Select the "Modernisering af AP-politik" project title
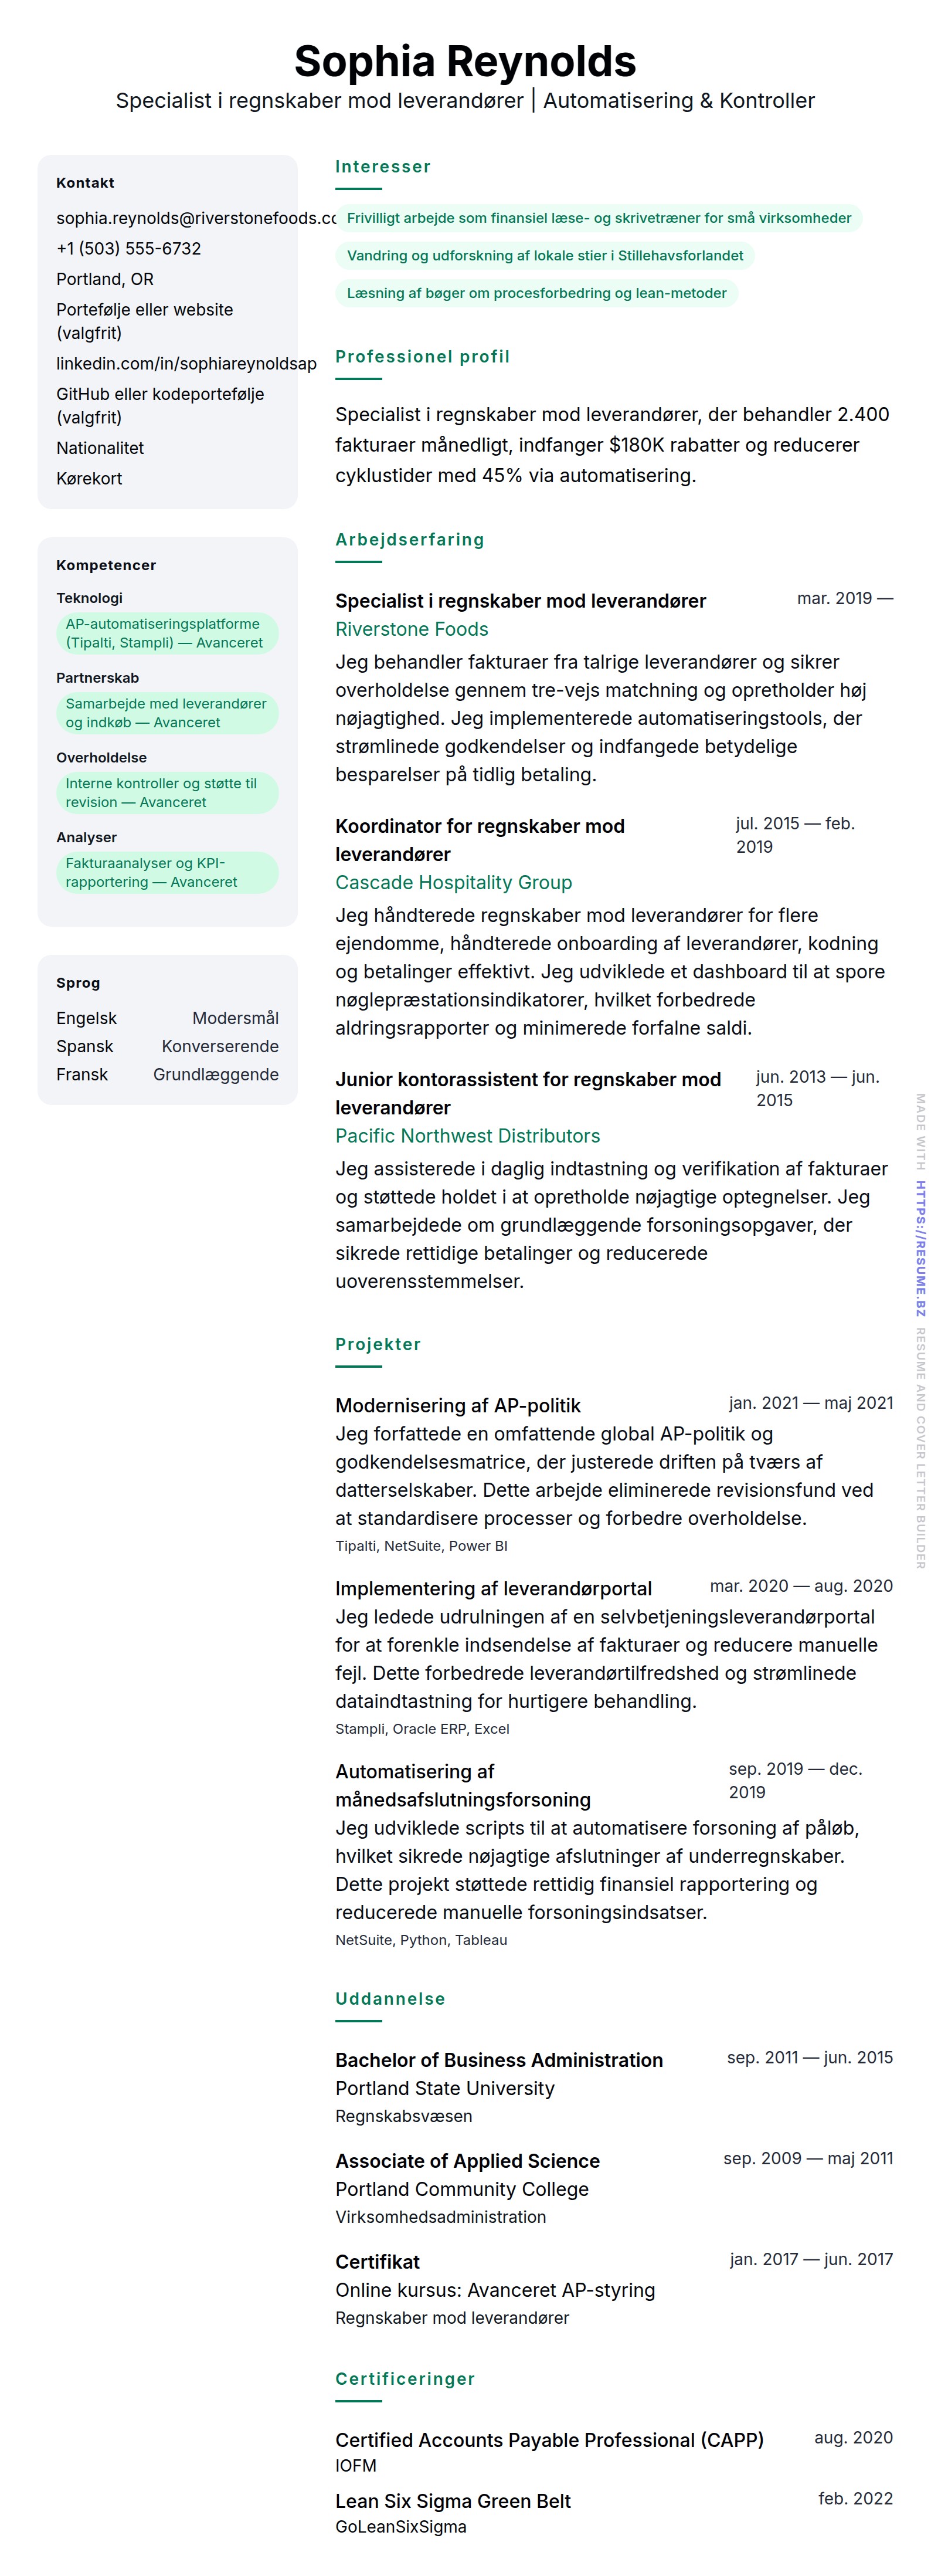Screen dimensions: 931x2576 tap(457, 1405)
